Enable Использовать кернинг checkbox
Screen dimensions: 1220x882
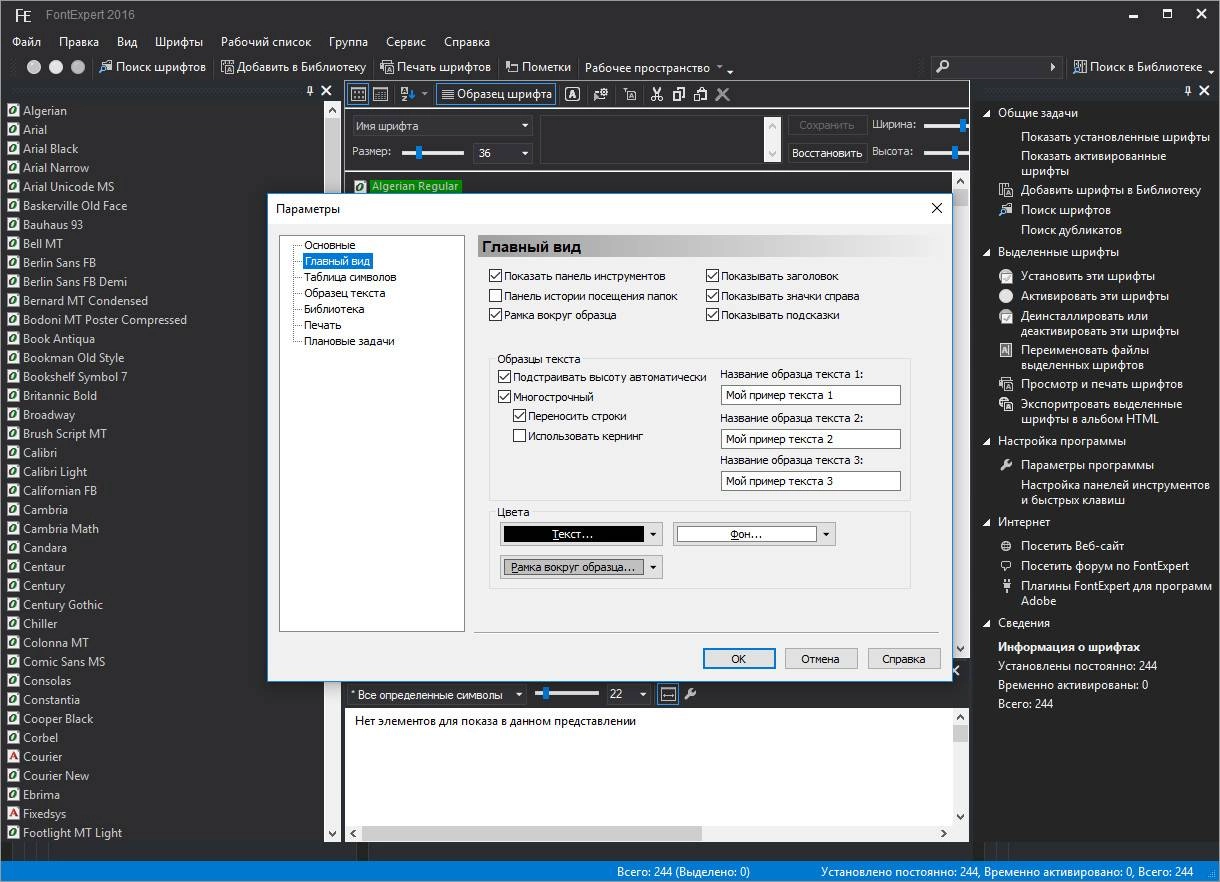[519, 436]
